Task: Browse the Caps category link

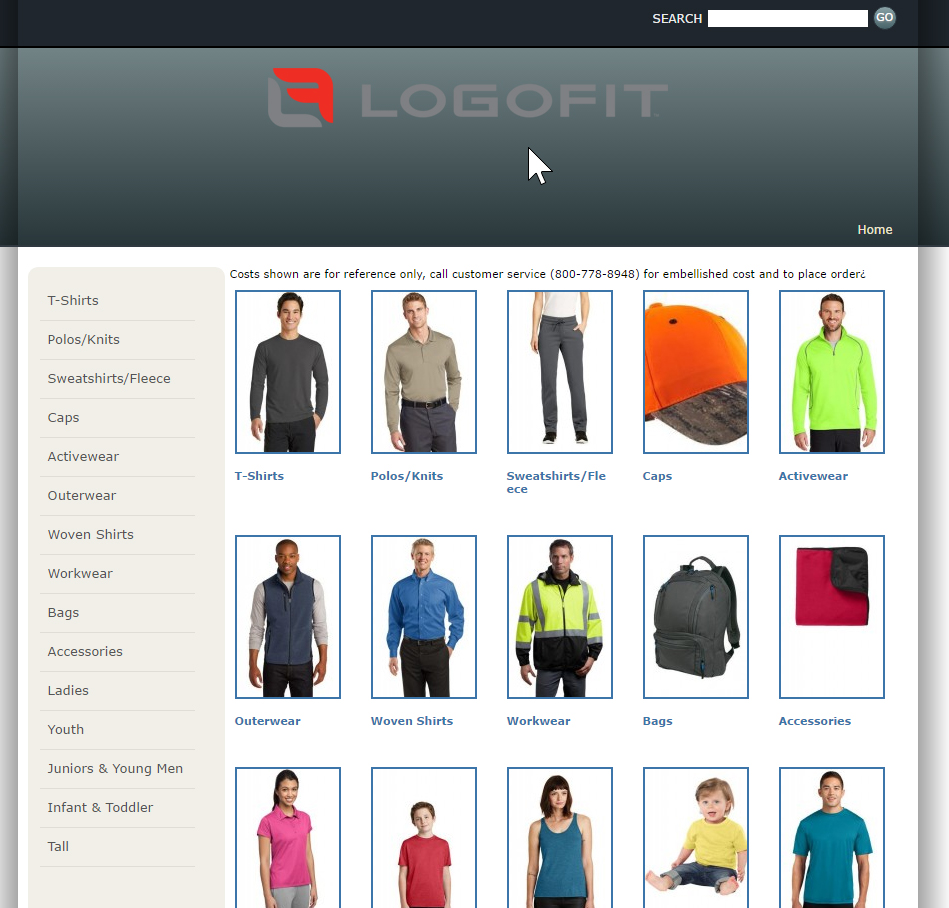Action: [63, 417]
